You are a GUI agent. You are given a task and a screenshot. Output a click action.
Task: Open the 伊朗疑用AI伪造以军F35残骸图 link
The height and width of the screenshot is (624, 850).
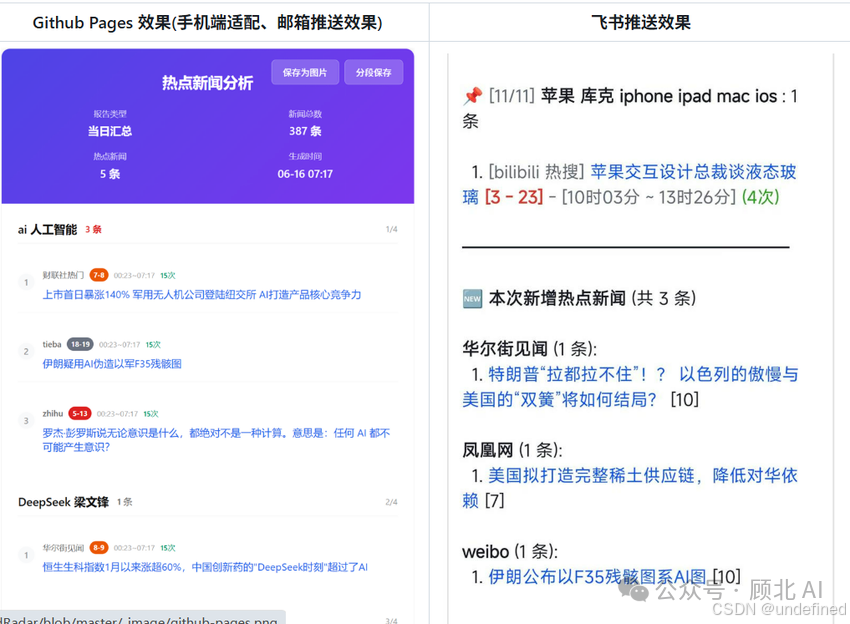[112, 364]
